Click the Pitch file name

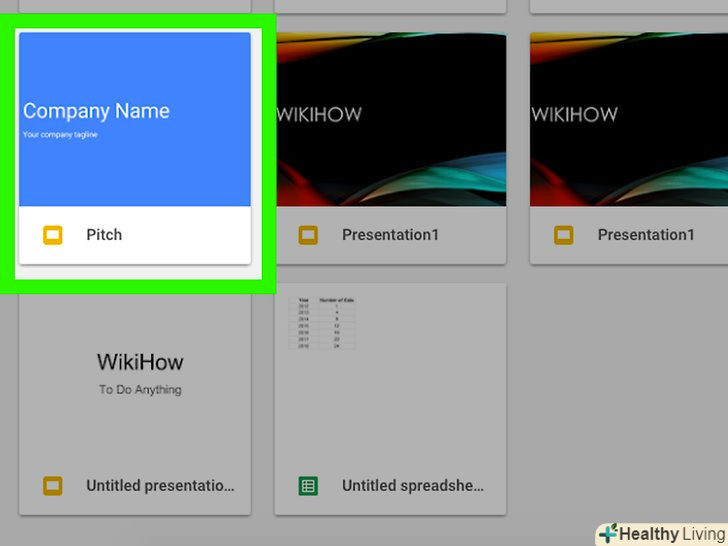click(104, 235)
